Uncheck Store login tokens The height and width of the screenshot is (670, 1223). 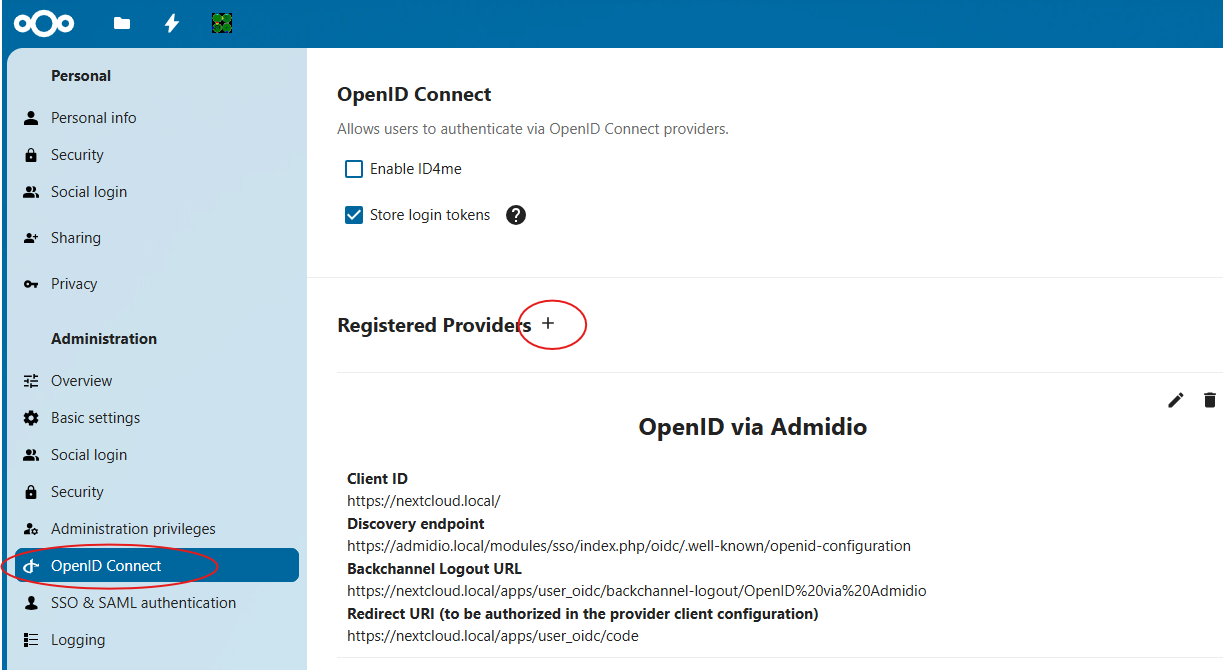point(354,215)
